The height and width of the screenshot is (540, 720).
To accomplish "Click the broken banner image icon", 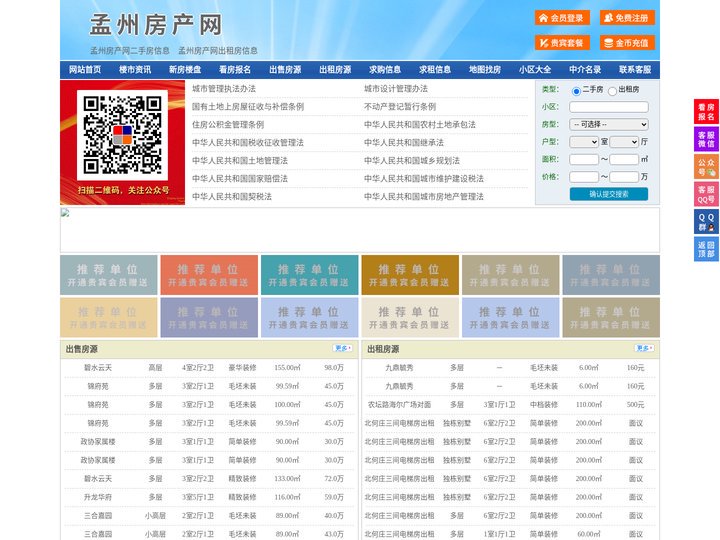I will pyautogui.click(x=65, y=213).
